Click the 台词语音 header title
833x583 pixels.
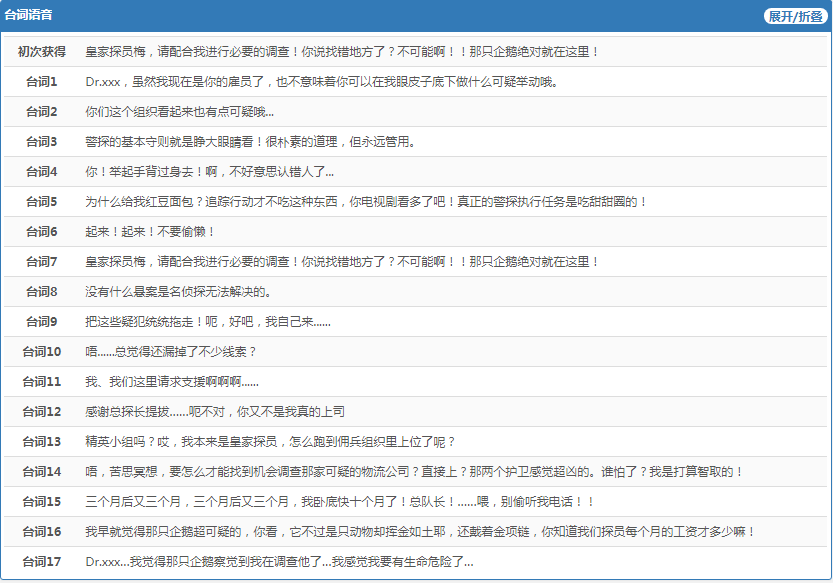28,16
